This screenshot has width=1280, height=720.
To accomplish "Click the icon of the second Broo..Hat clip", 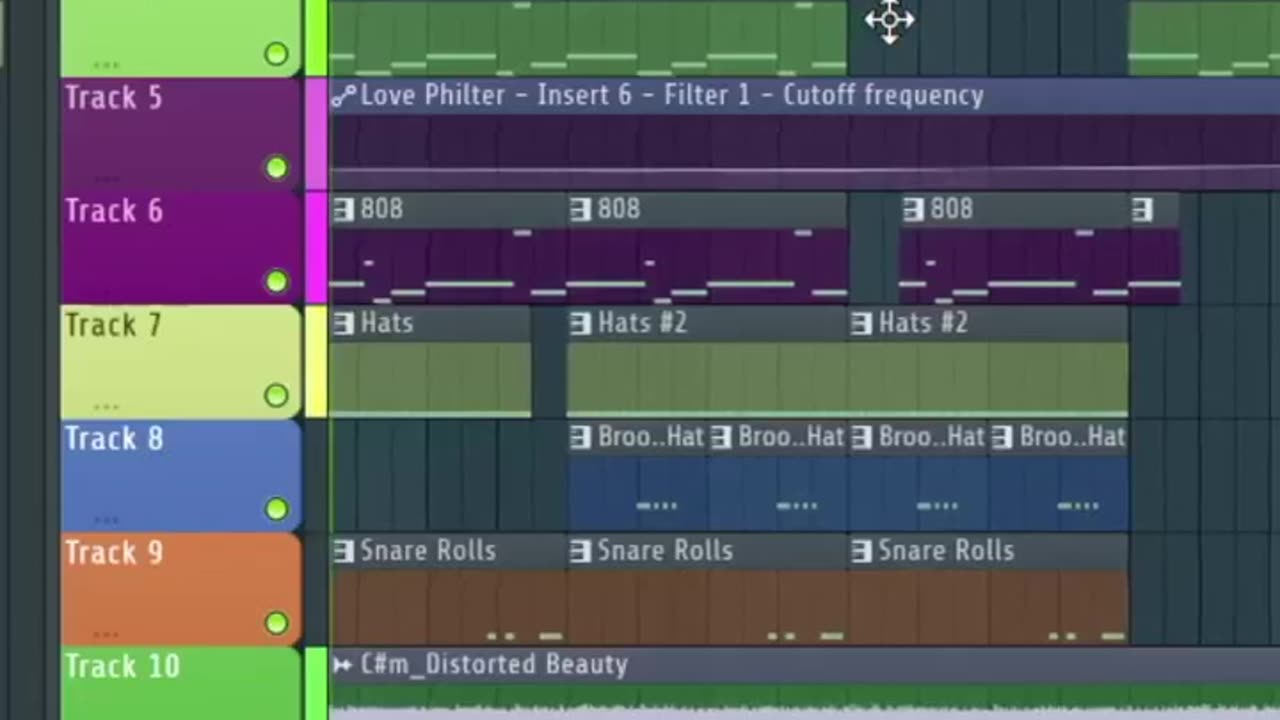I will point(722,437).
